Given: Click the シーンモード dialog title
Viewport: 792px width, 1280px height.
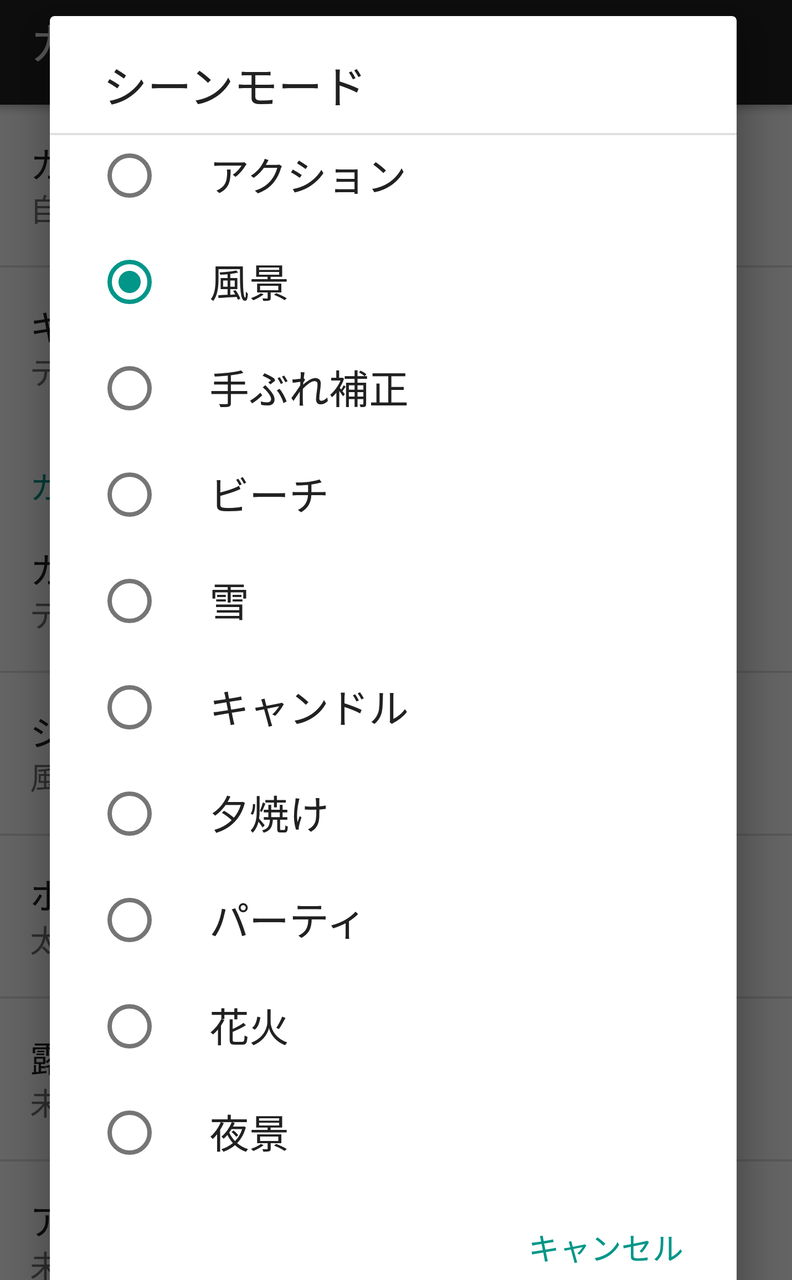Looking at the screenshot, I should coord(234,86).
